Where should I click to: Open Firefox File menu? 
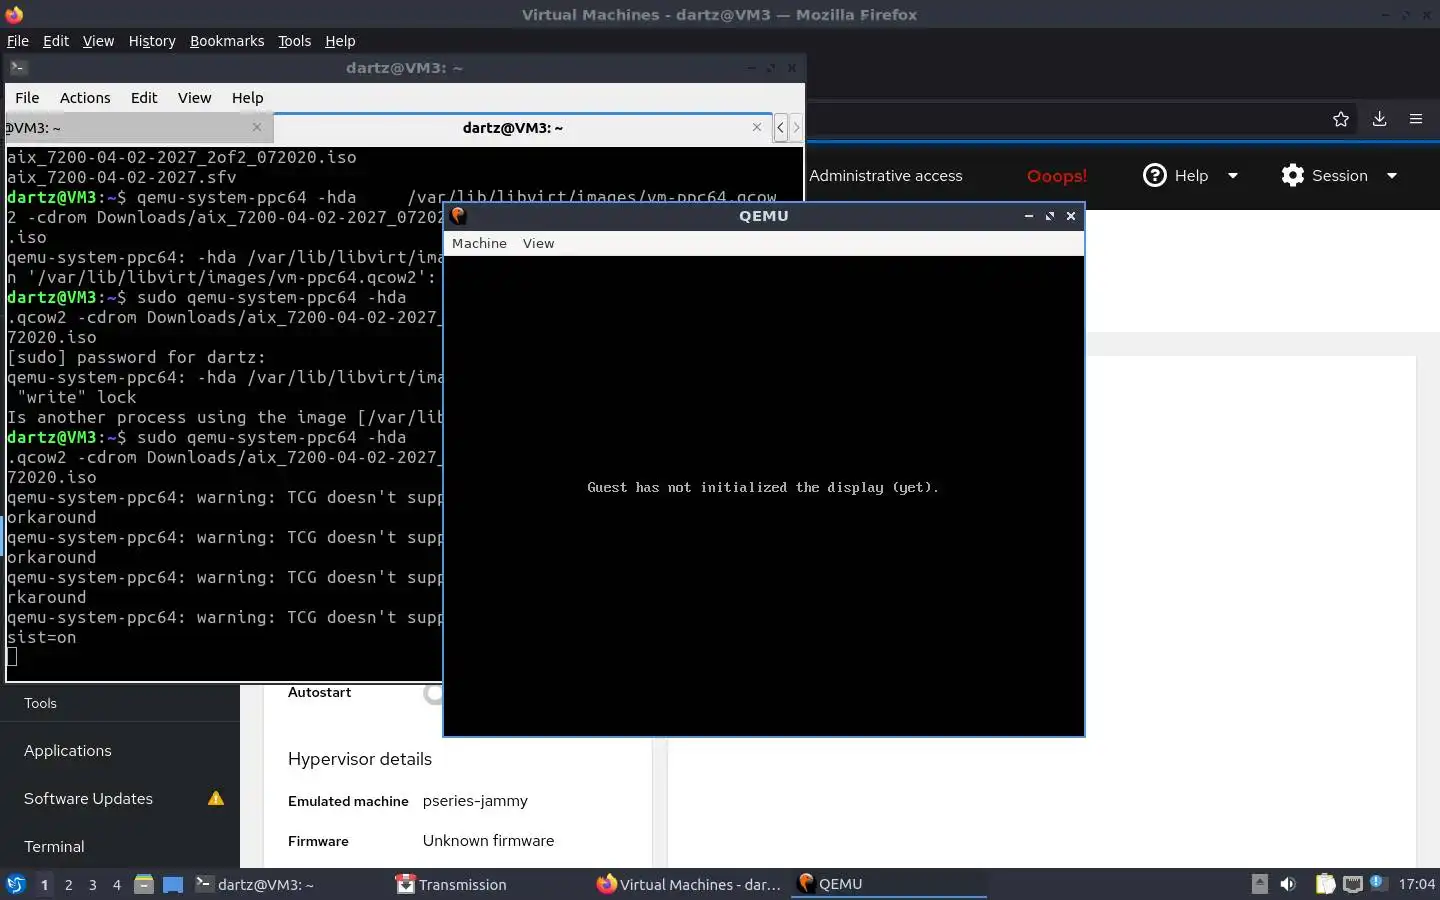pyautogui.click(x=18, y=41)
